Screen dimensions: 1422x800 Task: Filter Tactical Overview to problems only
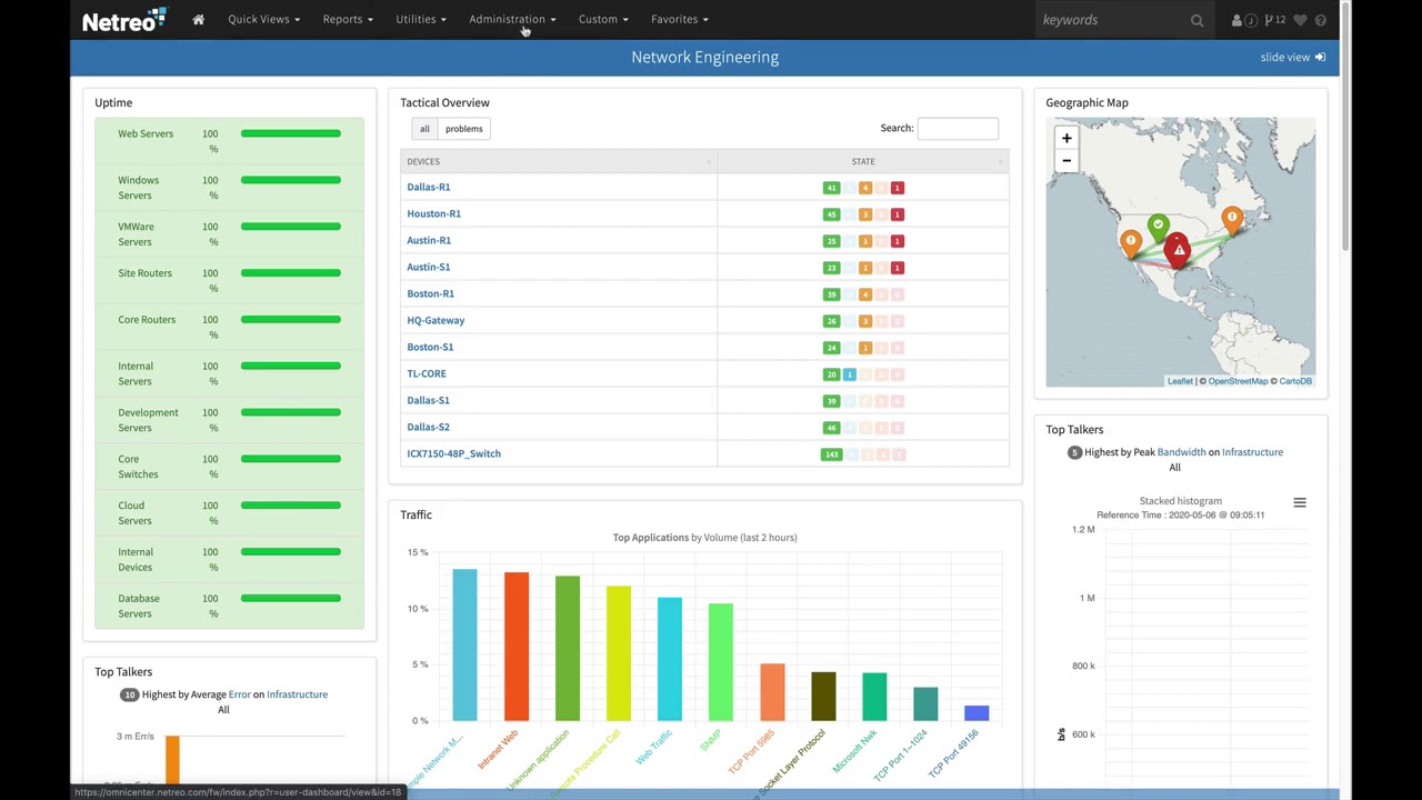[464, 129]
